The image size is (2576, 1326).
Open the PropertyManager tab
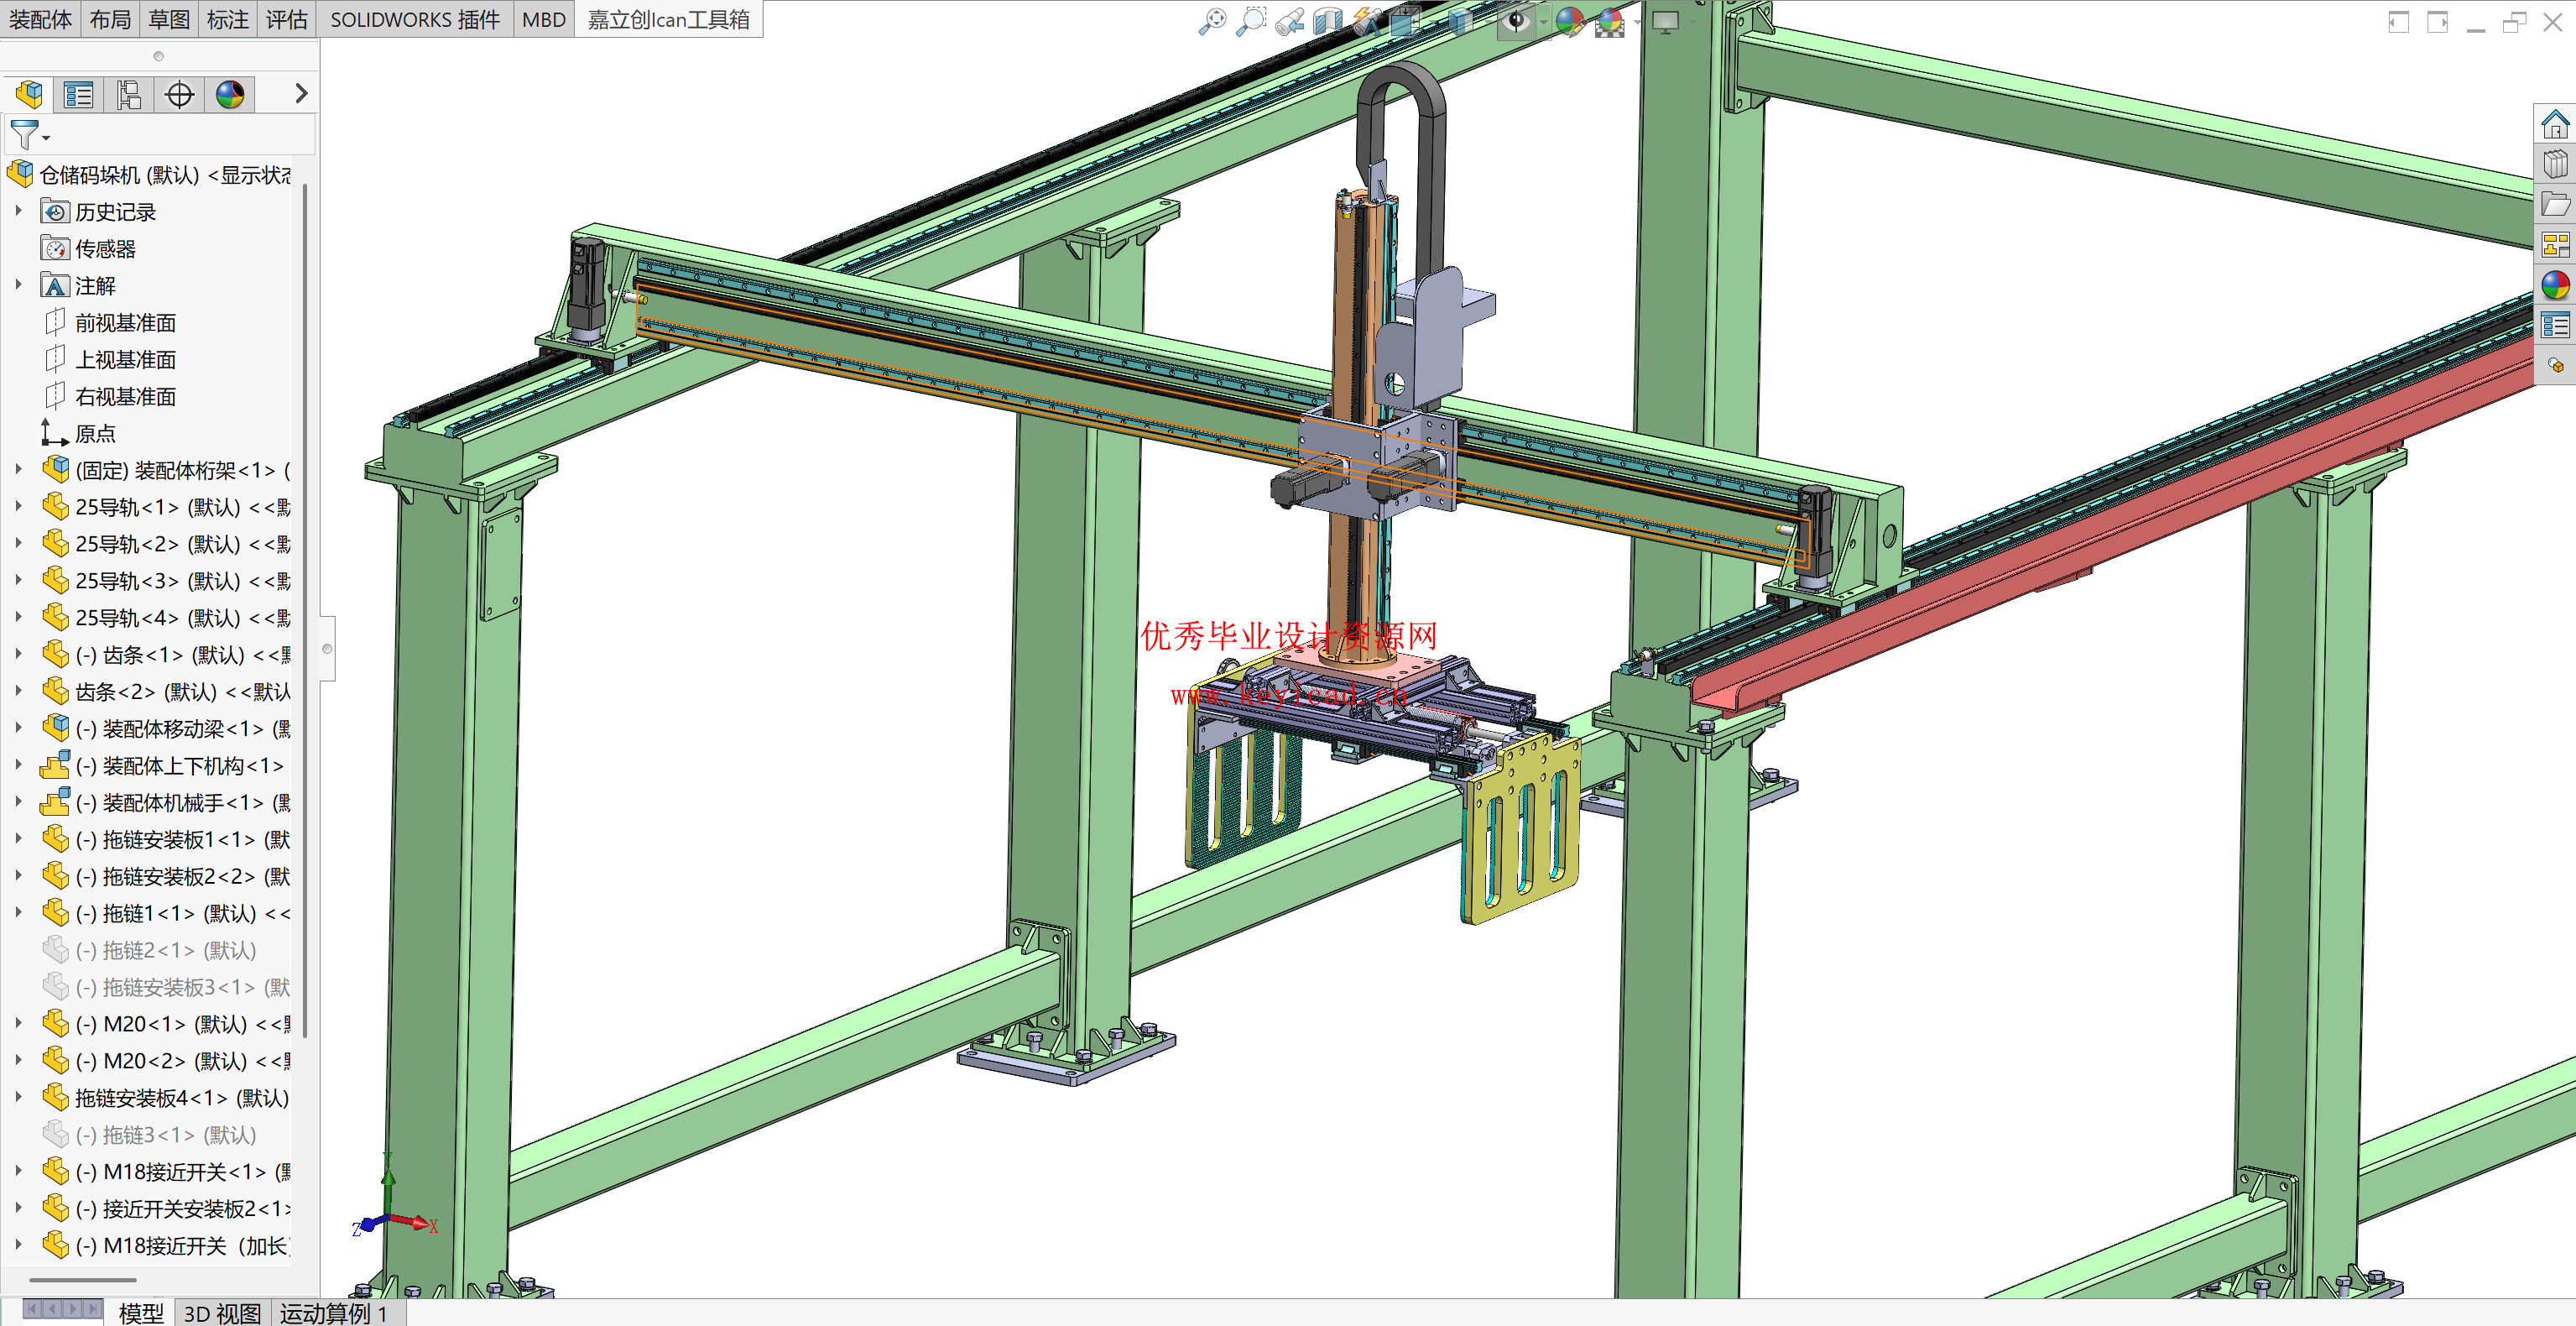coord(78,95)
